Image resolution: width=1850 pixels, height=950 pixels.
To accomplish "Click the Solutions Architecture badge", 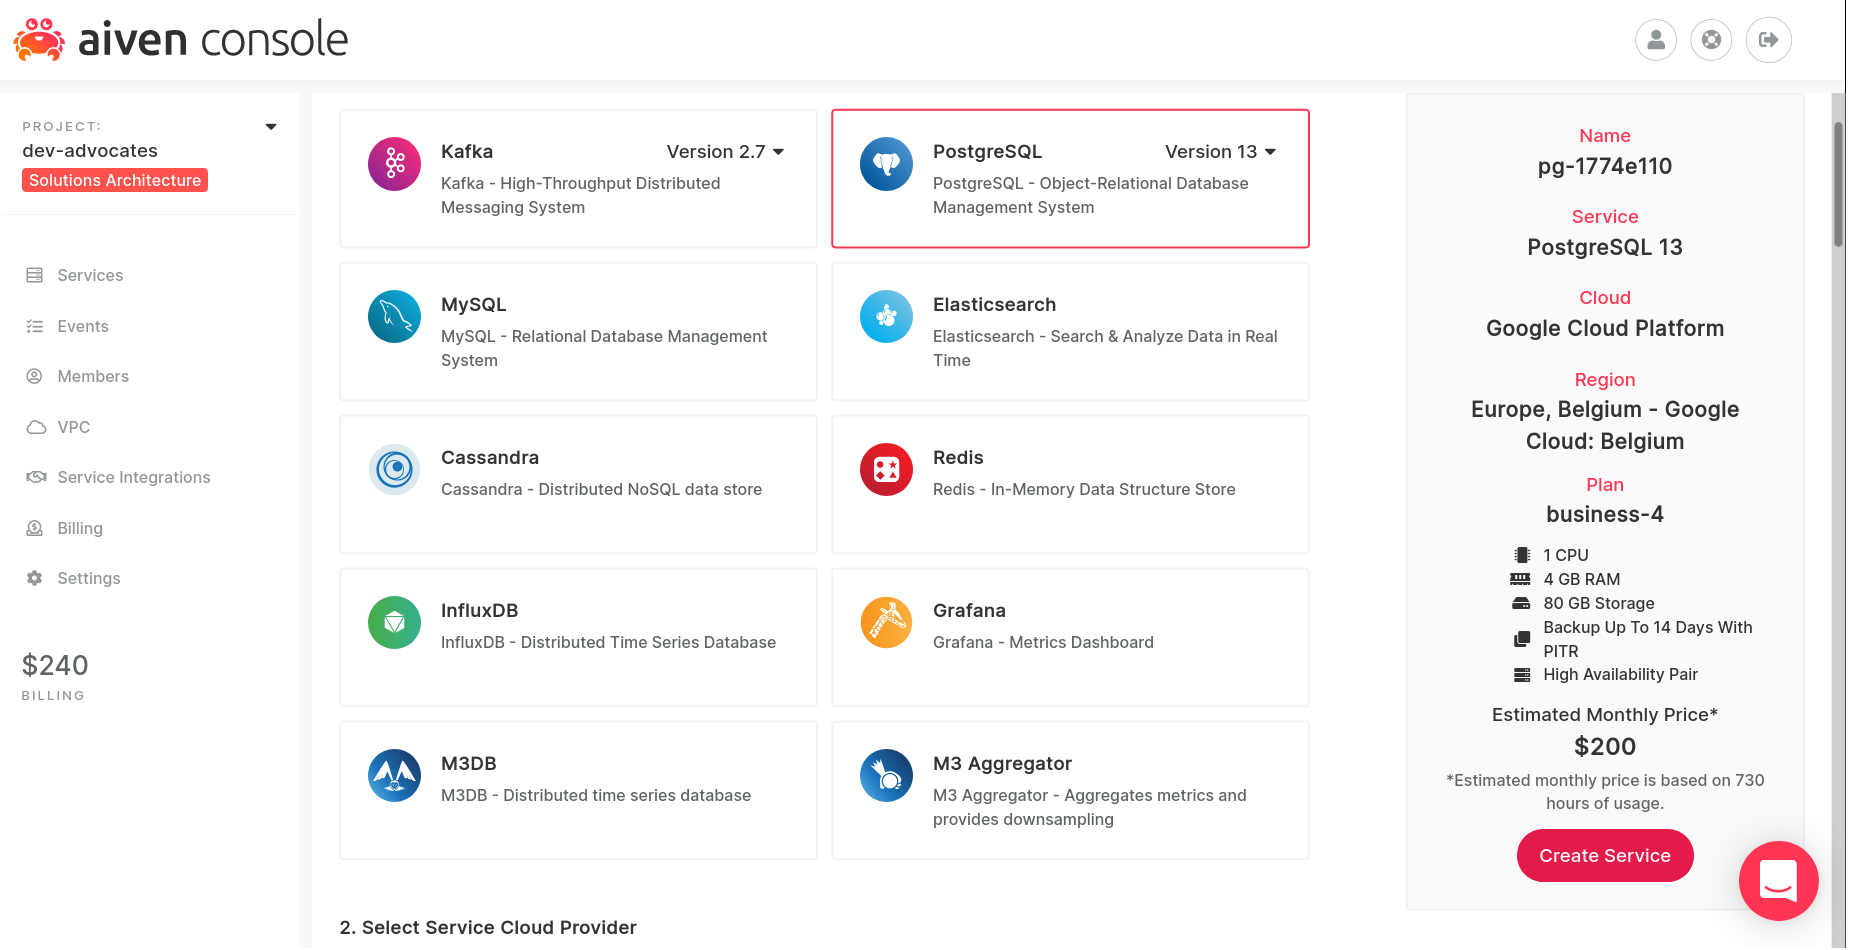I will 115,180.
